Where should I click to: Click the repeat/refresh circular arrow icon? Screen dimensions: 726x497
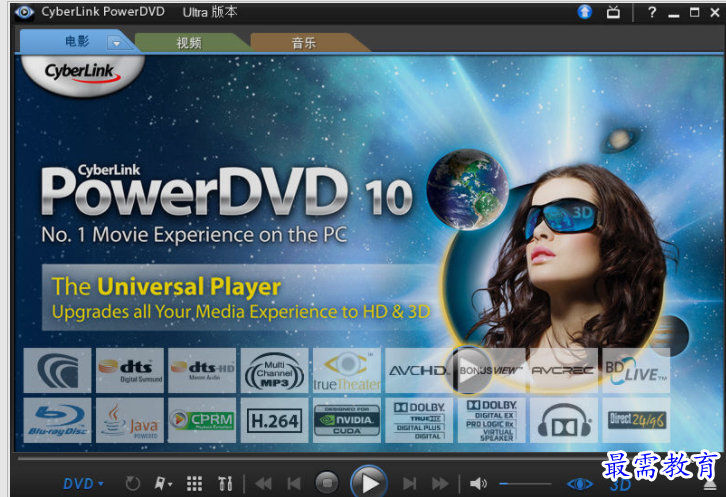click(x=132, y=484)
